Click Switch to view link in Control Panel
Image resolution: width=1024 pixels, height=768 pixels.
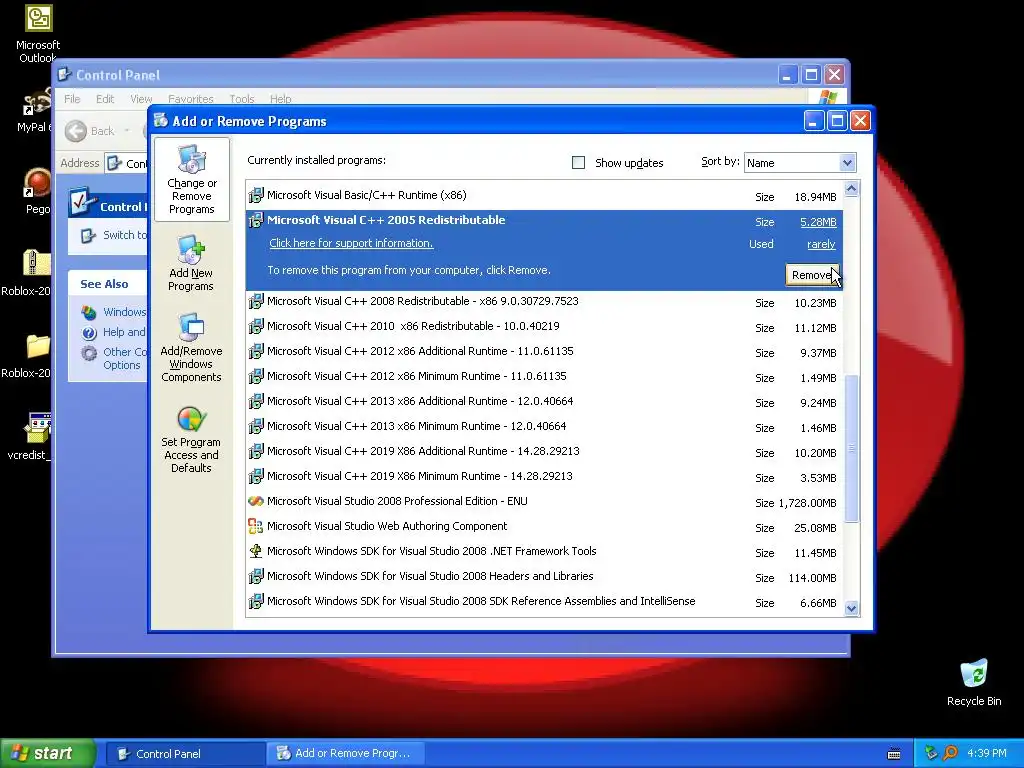pos(125,235)
